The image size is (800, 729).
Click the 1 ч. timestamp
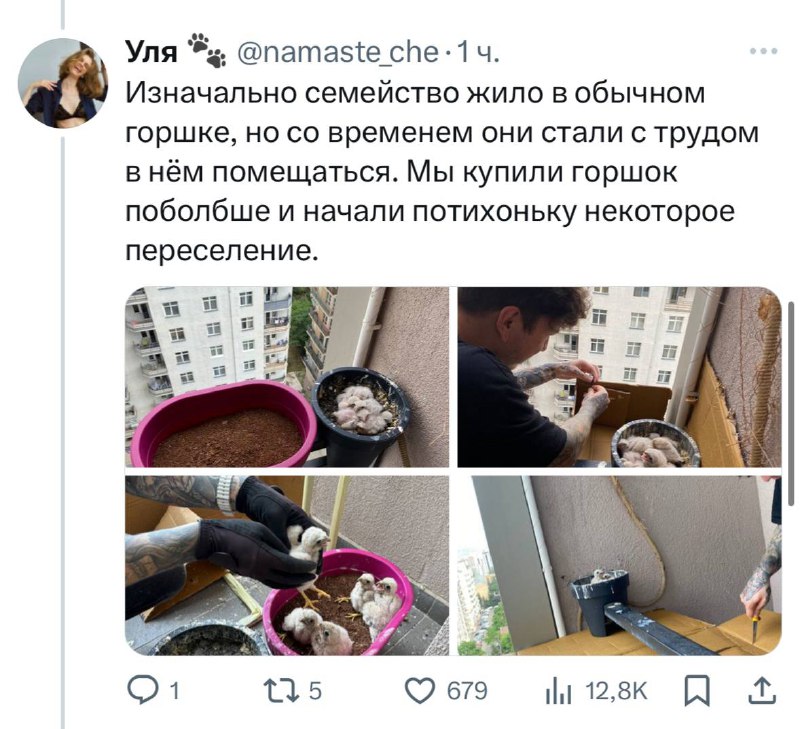tap(478, 52)
